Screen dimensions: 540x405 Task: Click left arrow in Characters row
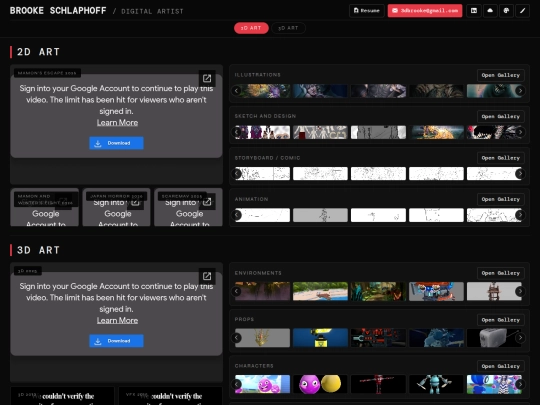click(236, 384)
